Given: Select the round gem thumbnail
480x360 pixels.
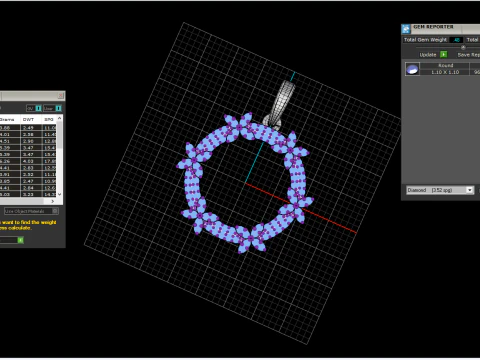Looking at the screenshot, I should [x=412, y=69].
